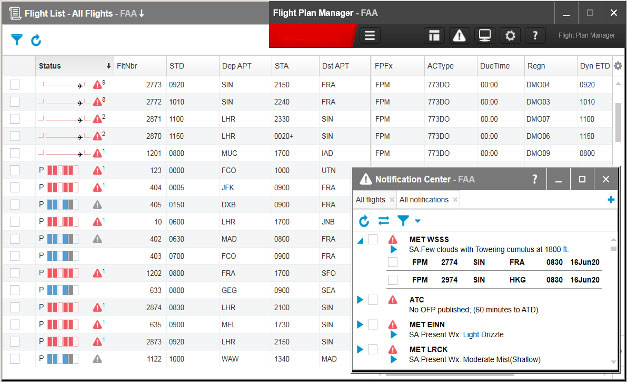Expand the ATC notification
Viewport: 627px width, 382px height.
[x=360, y=300]
